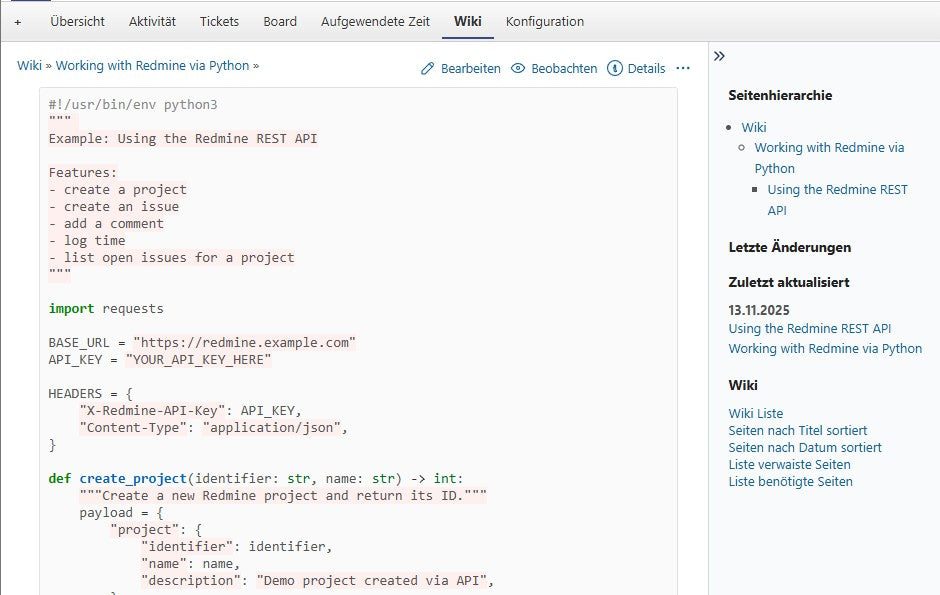Click the plus button in top bar
940x595 pixels.
(18, 21)
